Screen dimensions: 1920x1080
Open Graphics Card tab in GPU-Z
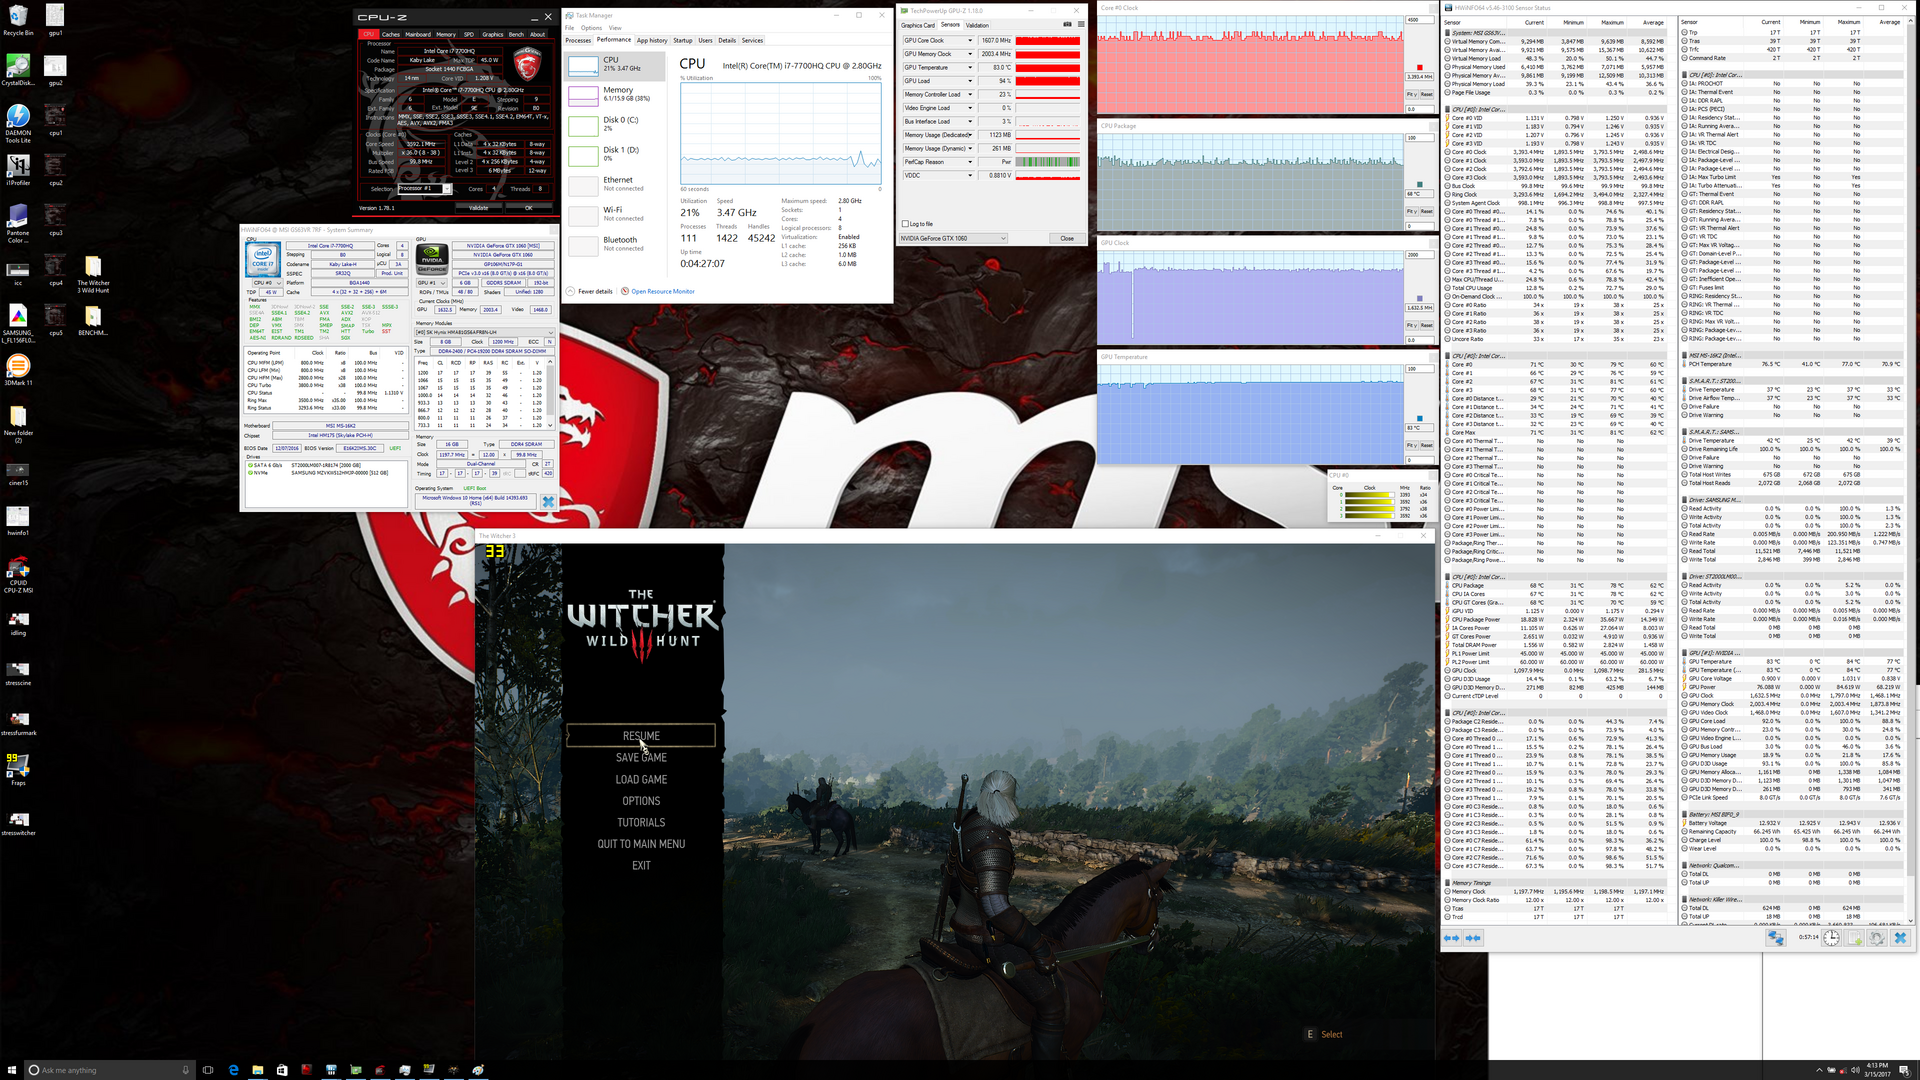click(x=918, y=25)
